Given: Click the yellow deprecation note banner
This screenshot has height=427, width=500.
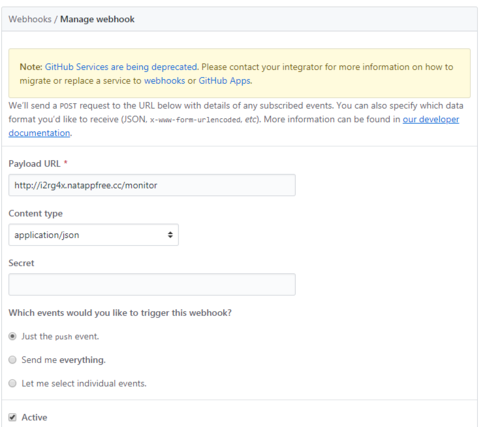Looking at the screenshot, I should click(x=239, y=73).
